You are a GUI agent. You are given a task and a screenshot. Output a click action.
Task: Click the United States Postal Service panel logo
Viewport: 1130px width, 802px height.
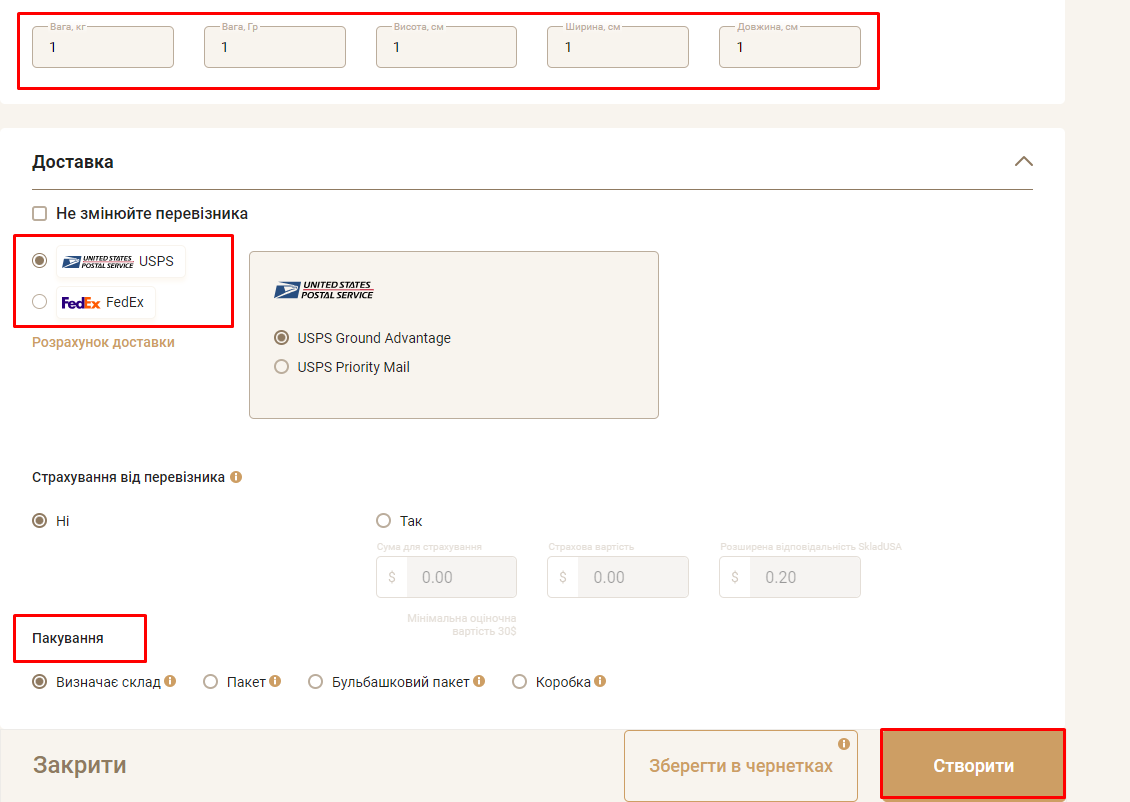pos(324,290)
